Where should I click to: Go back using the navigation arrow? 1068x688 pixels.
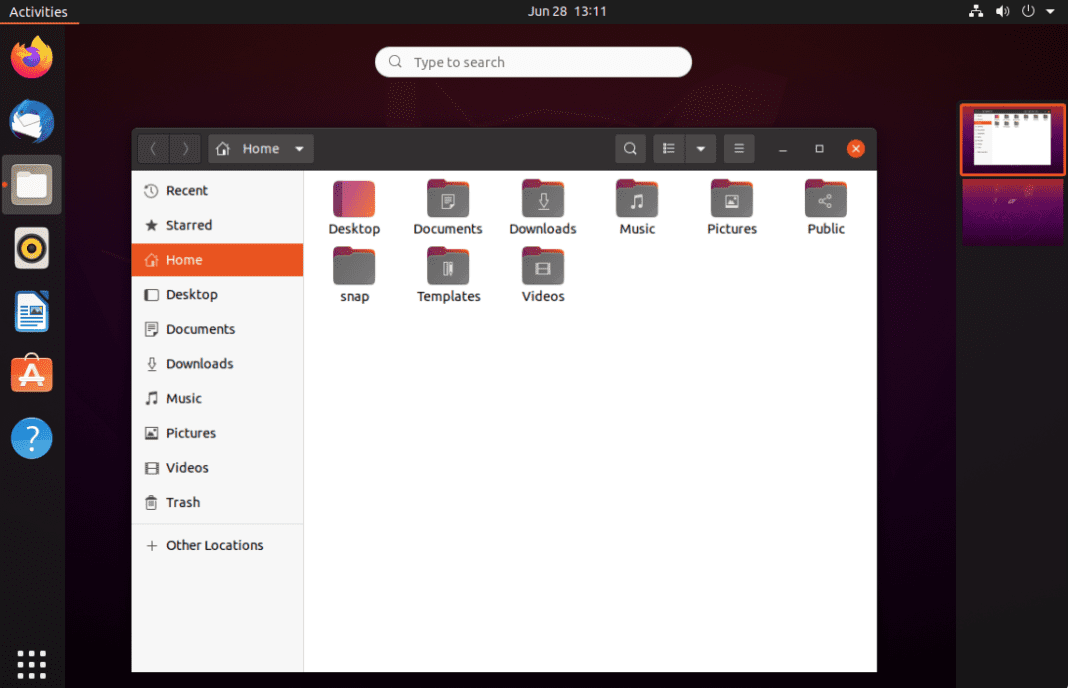[152, 148]
